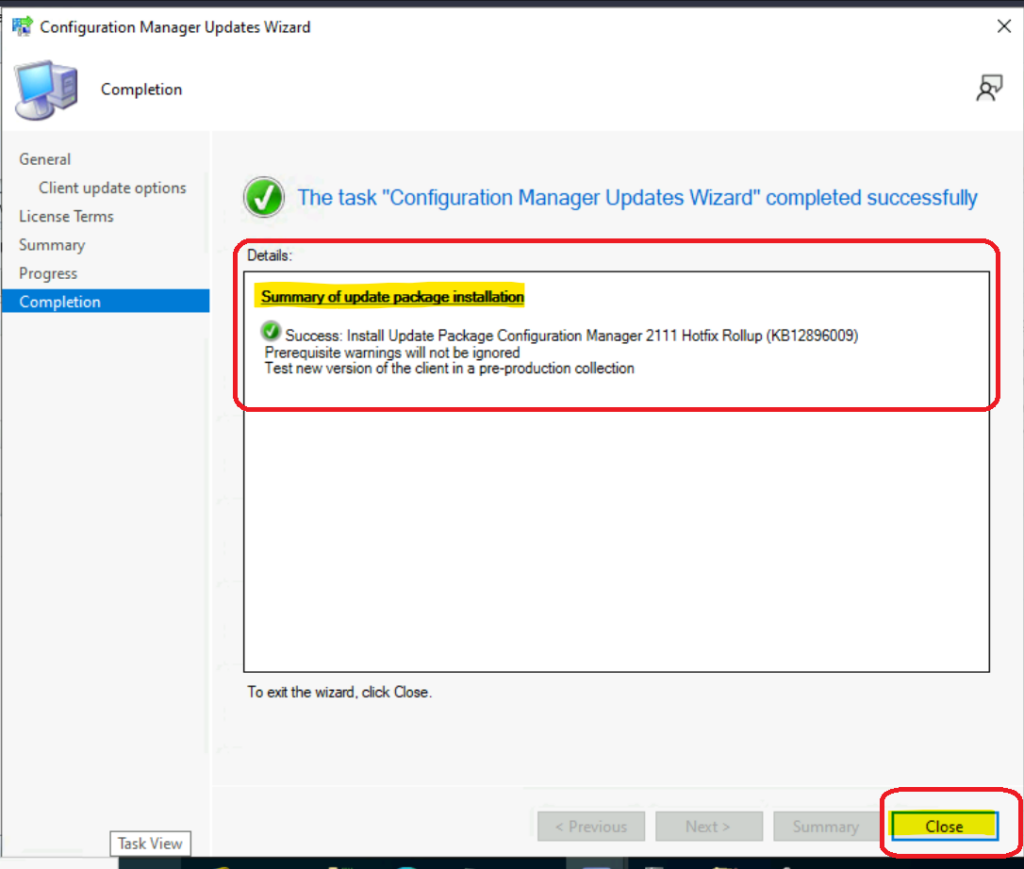Click the Close button to exit wizard
Screen dimensions: 1024x869
[x=944, y=826]
